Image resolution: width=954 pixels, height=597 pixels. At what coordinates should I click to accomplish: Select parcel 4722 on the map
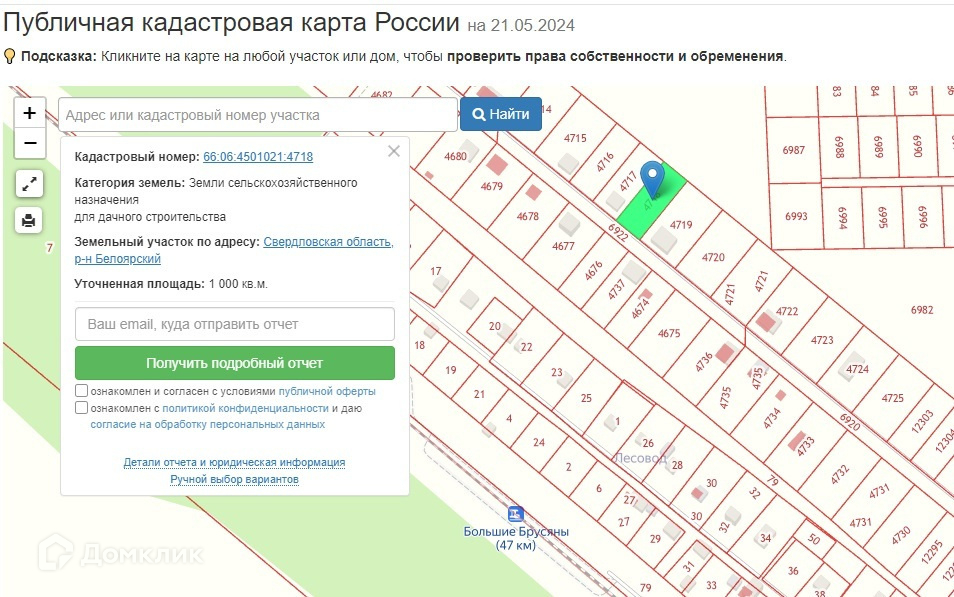coord(787,311)
